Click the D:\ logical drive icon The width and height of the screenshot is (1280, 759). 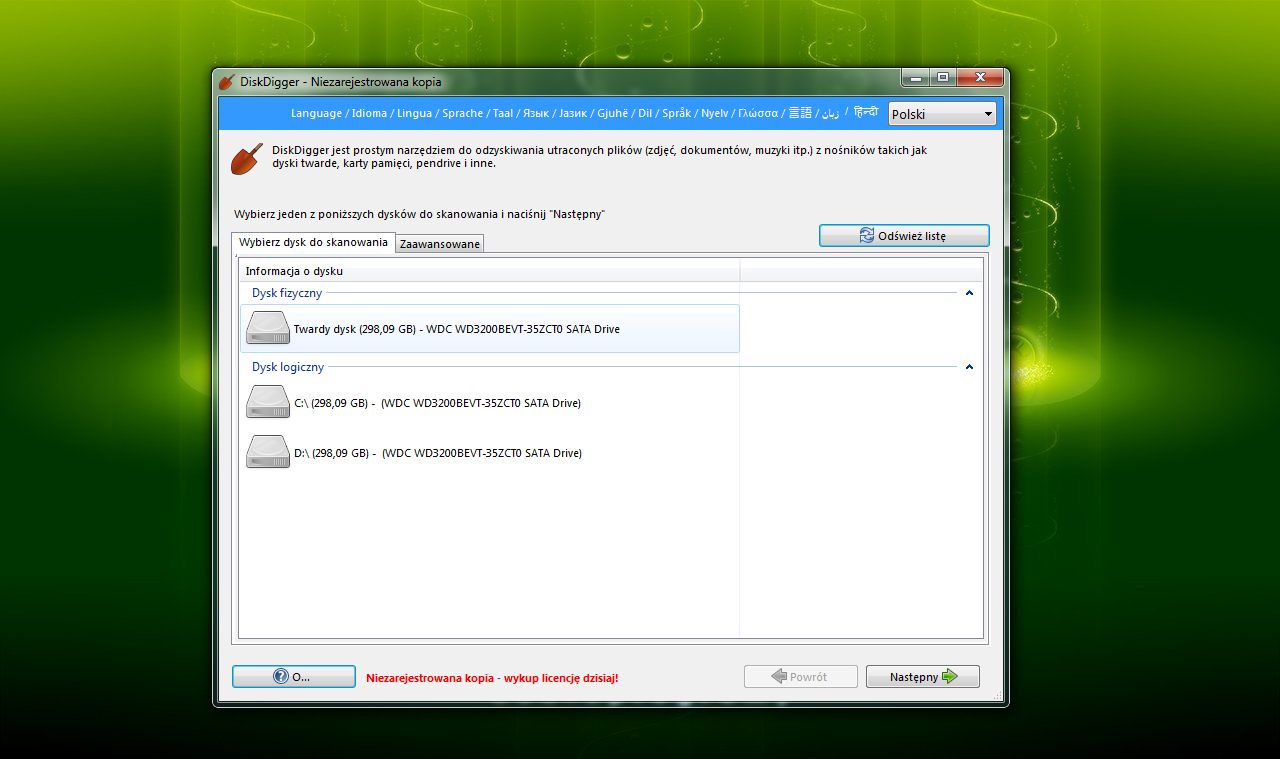click(x=267, y=452)
